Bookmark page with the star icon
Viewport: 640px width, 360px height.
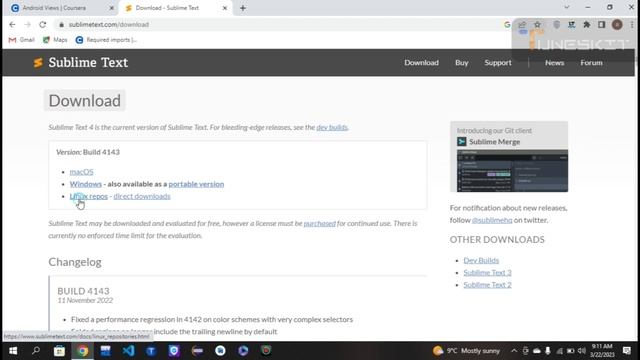(538, 24)
